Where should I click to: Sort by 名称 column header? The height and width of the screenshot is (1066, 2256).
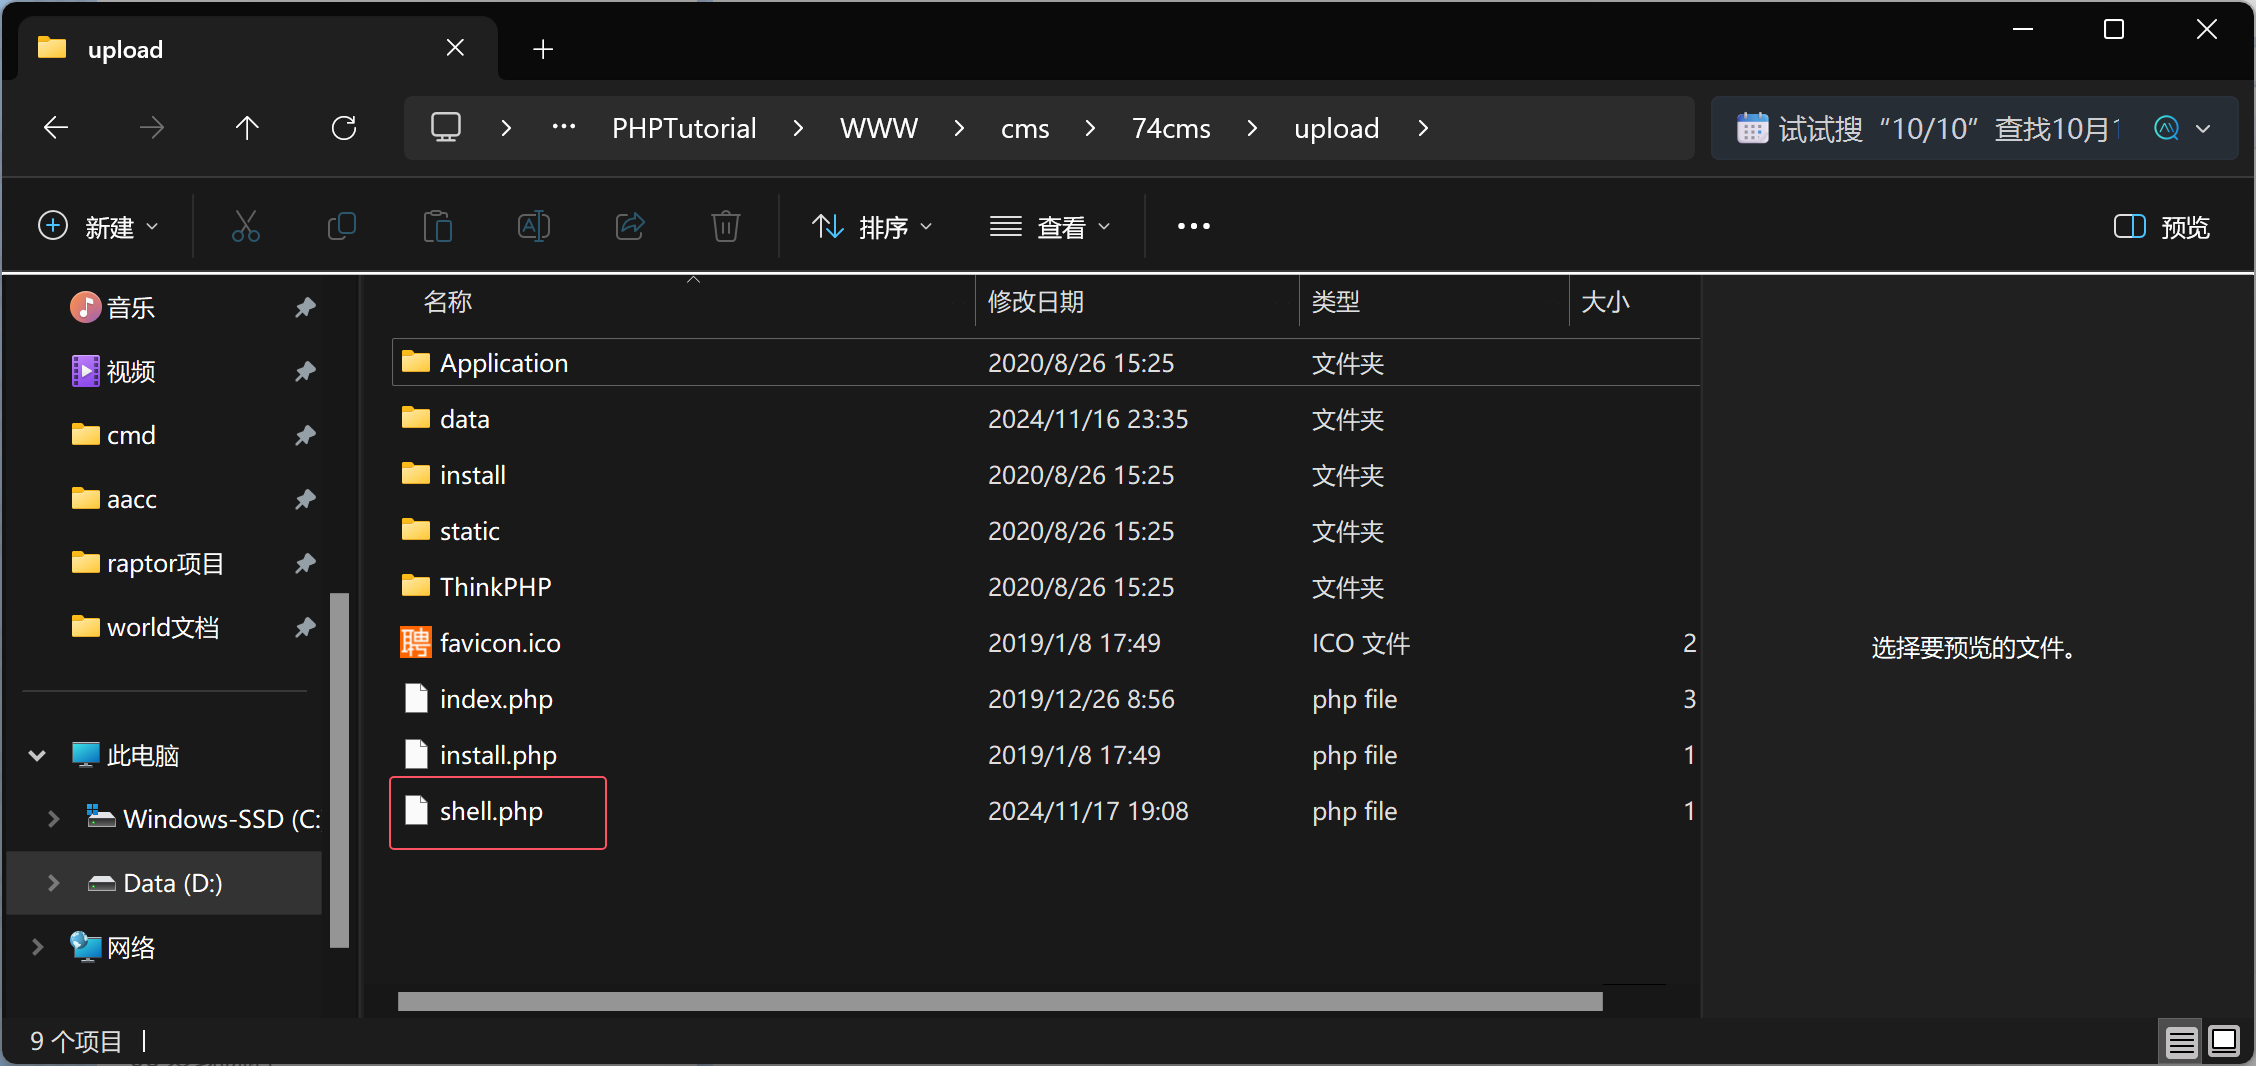[682, 302]
